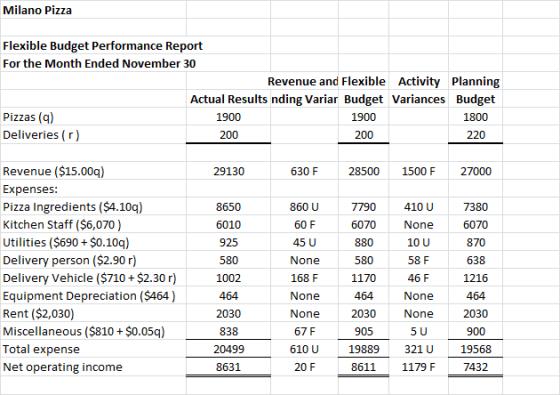Click planning budget miscellaneous 900
The image size is (560, 395).
click(476, 332)
